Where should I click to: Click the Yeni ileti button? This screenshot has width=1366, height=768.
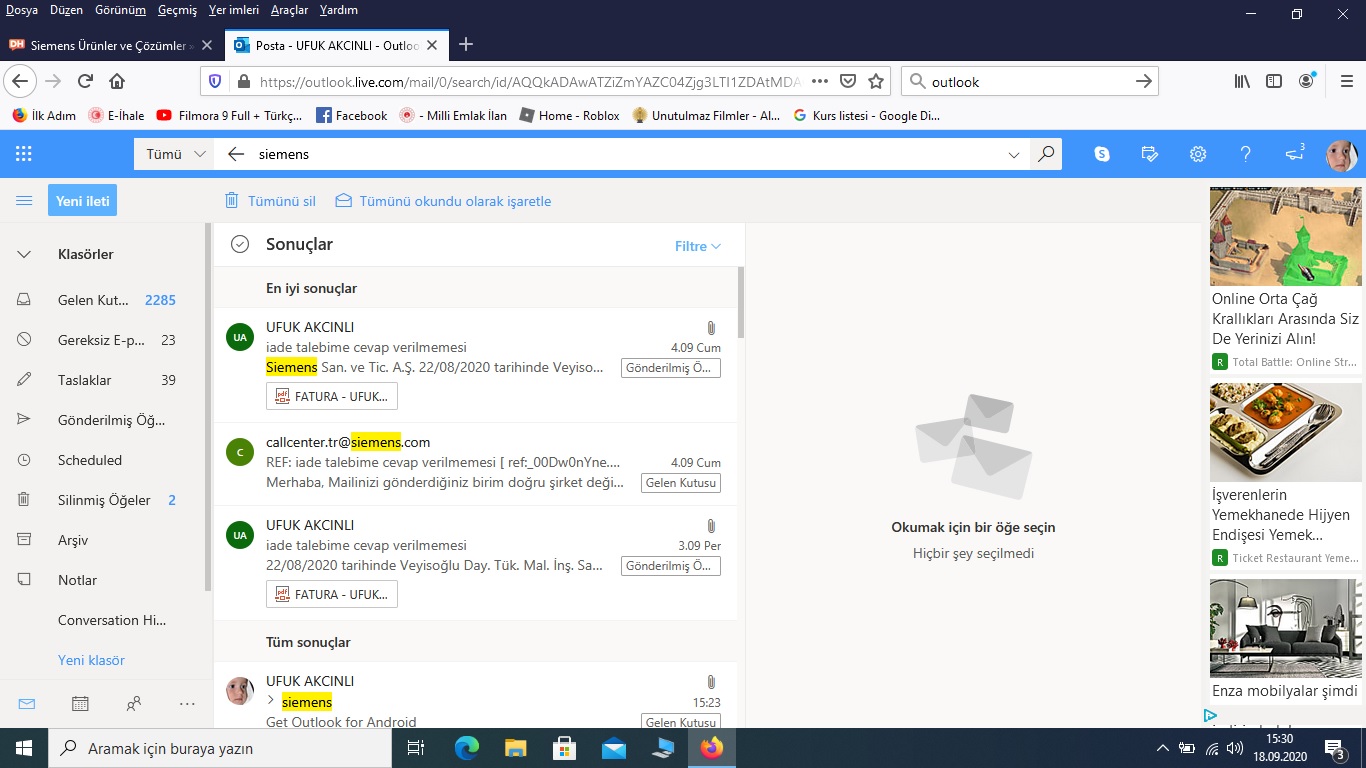[82, 201]
